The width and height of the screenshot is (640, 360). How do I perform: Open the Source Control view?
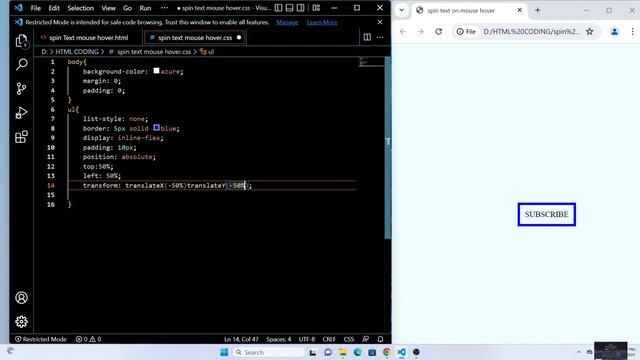click(21, 89)
